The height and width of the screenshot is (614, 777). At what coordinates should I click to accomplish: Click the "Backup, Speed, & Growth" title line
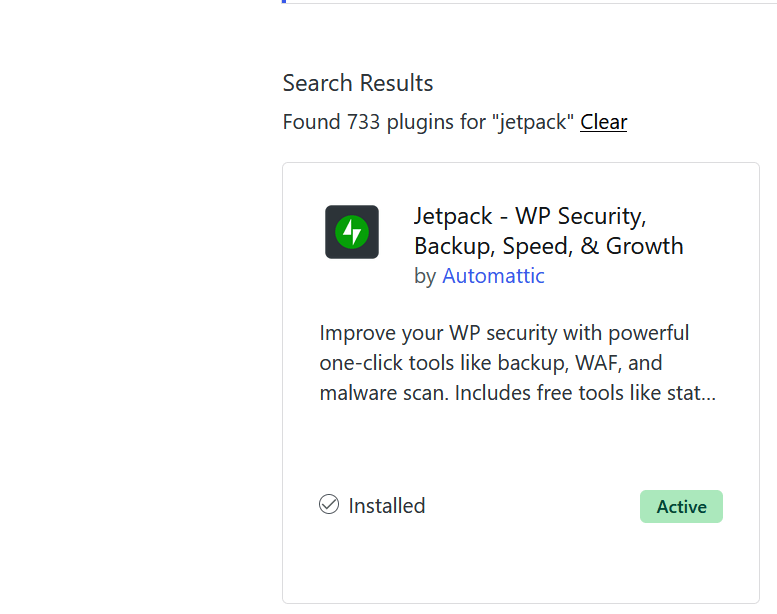(548, 246)
